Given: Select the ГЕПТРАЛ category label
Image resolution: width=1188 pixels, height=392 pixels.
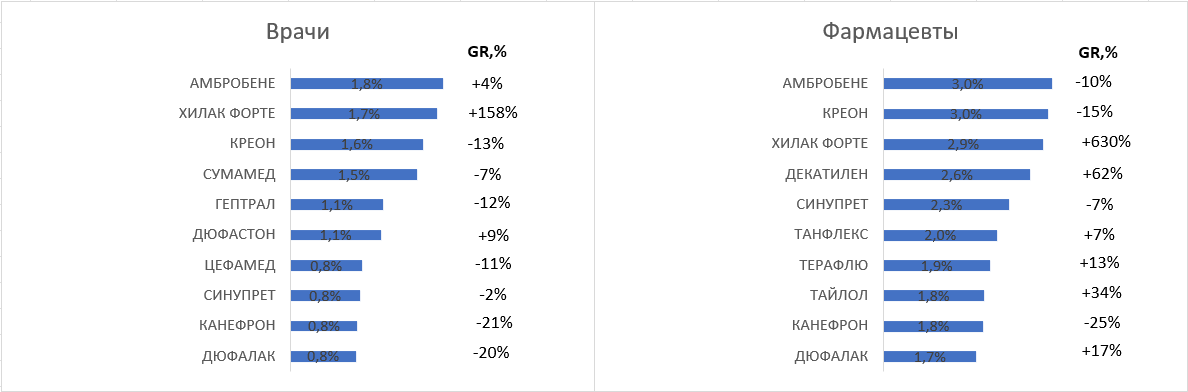Looking at the screenshot, I should coord(245,204).
